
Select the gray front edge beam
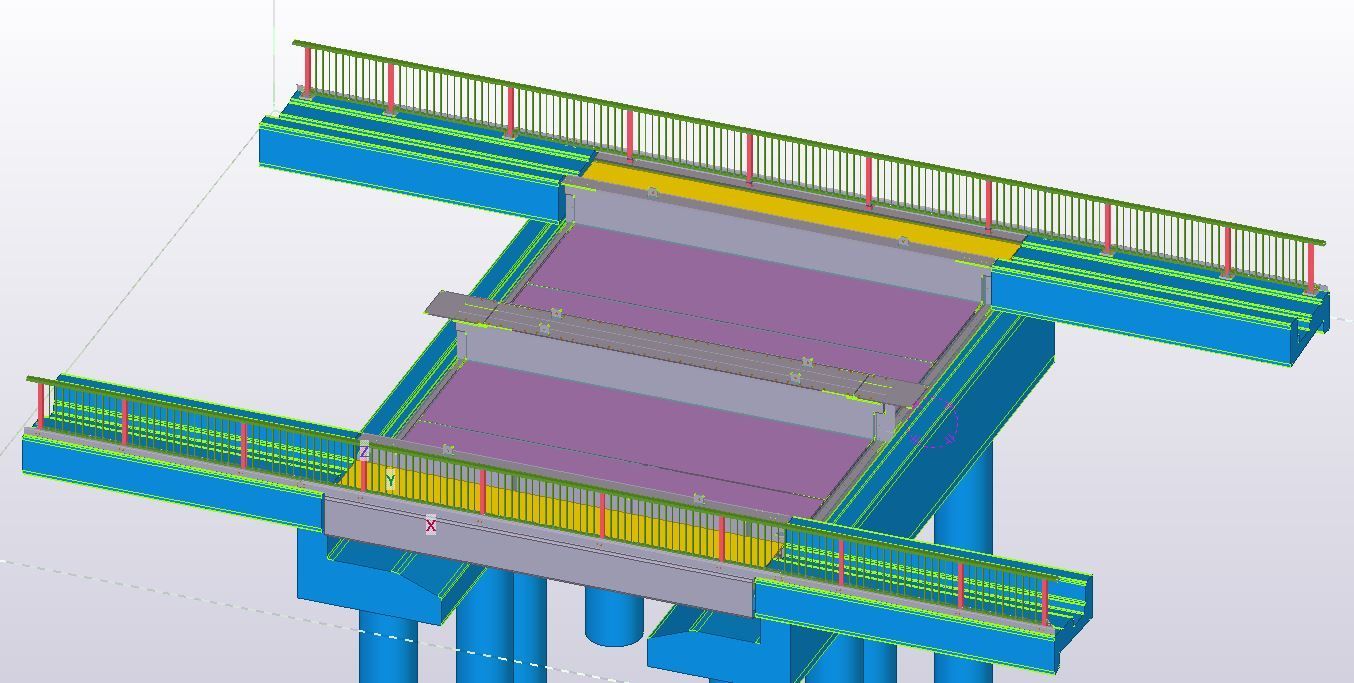pyautogui.click(x=540, y=555)
